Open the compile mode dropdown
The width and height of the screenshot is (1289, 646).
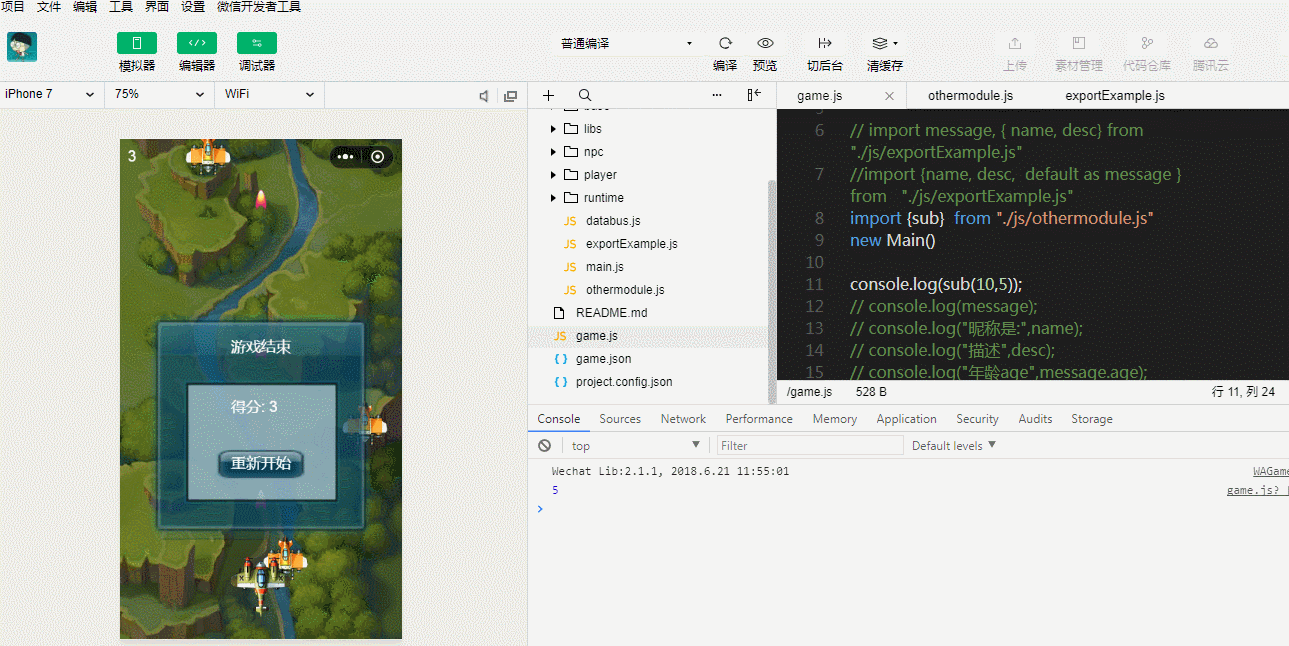(x=626, y=43)
